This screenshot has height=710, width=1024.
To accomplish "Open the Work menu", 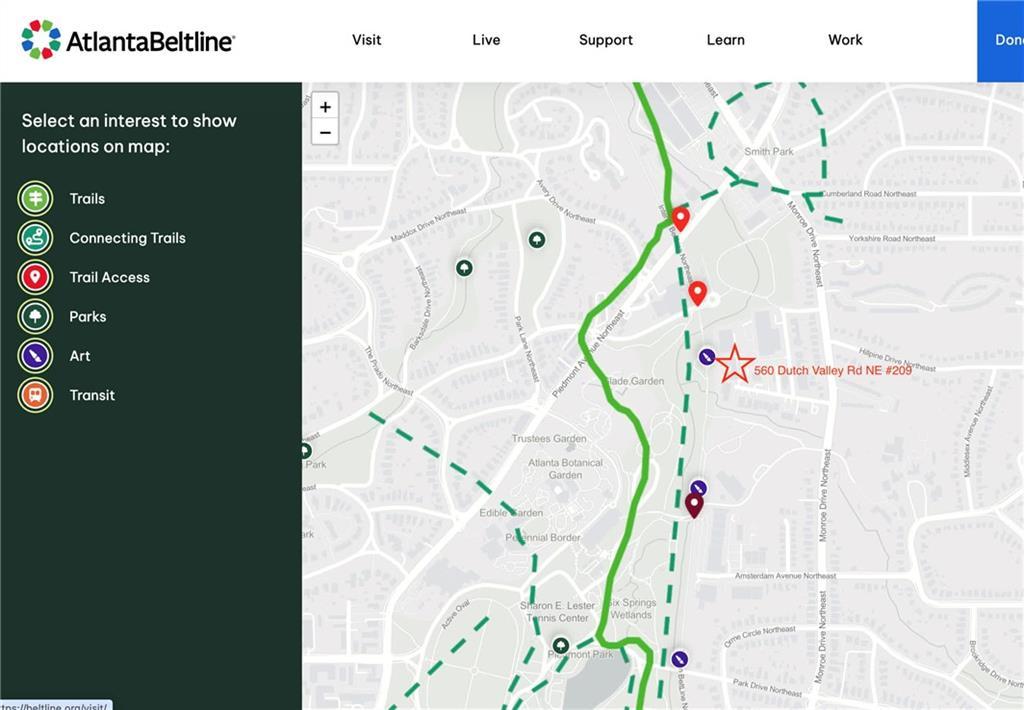I will (845, 40).
